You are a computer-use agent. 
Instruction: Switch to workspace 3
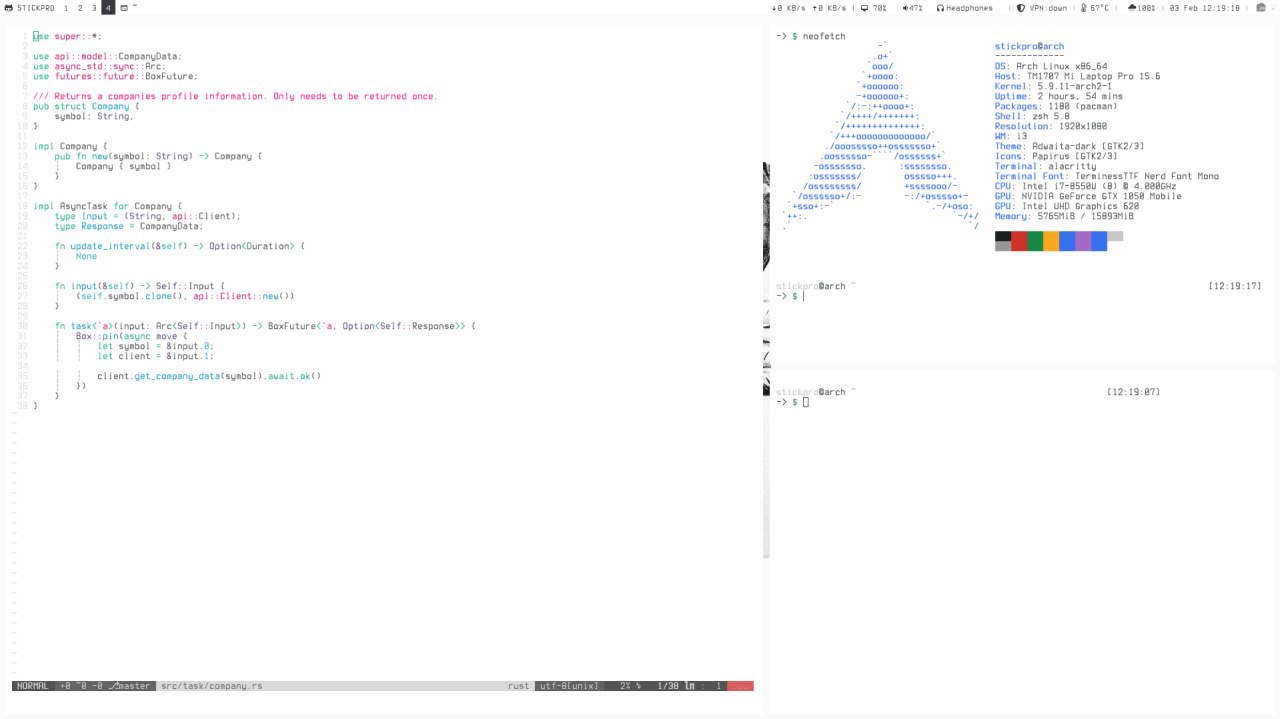coord(94,8)
